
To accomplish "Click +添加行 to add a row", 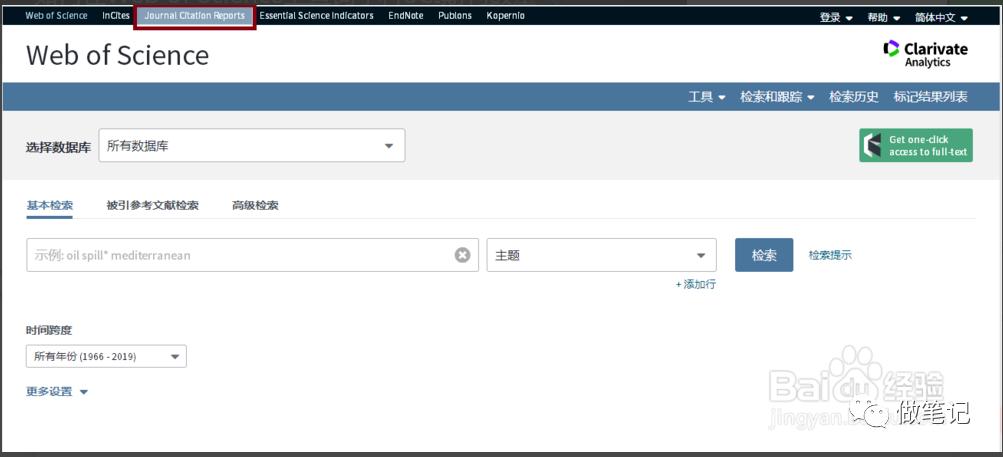I will point(695,285).
